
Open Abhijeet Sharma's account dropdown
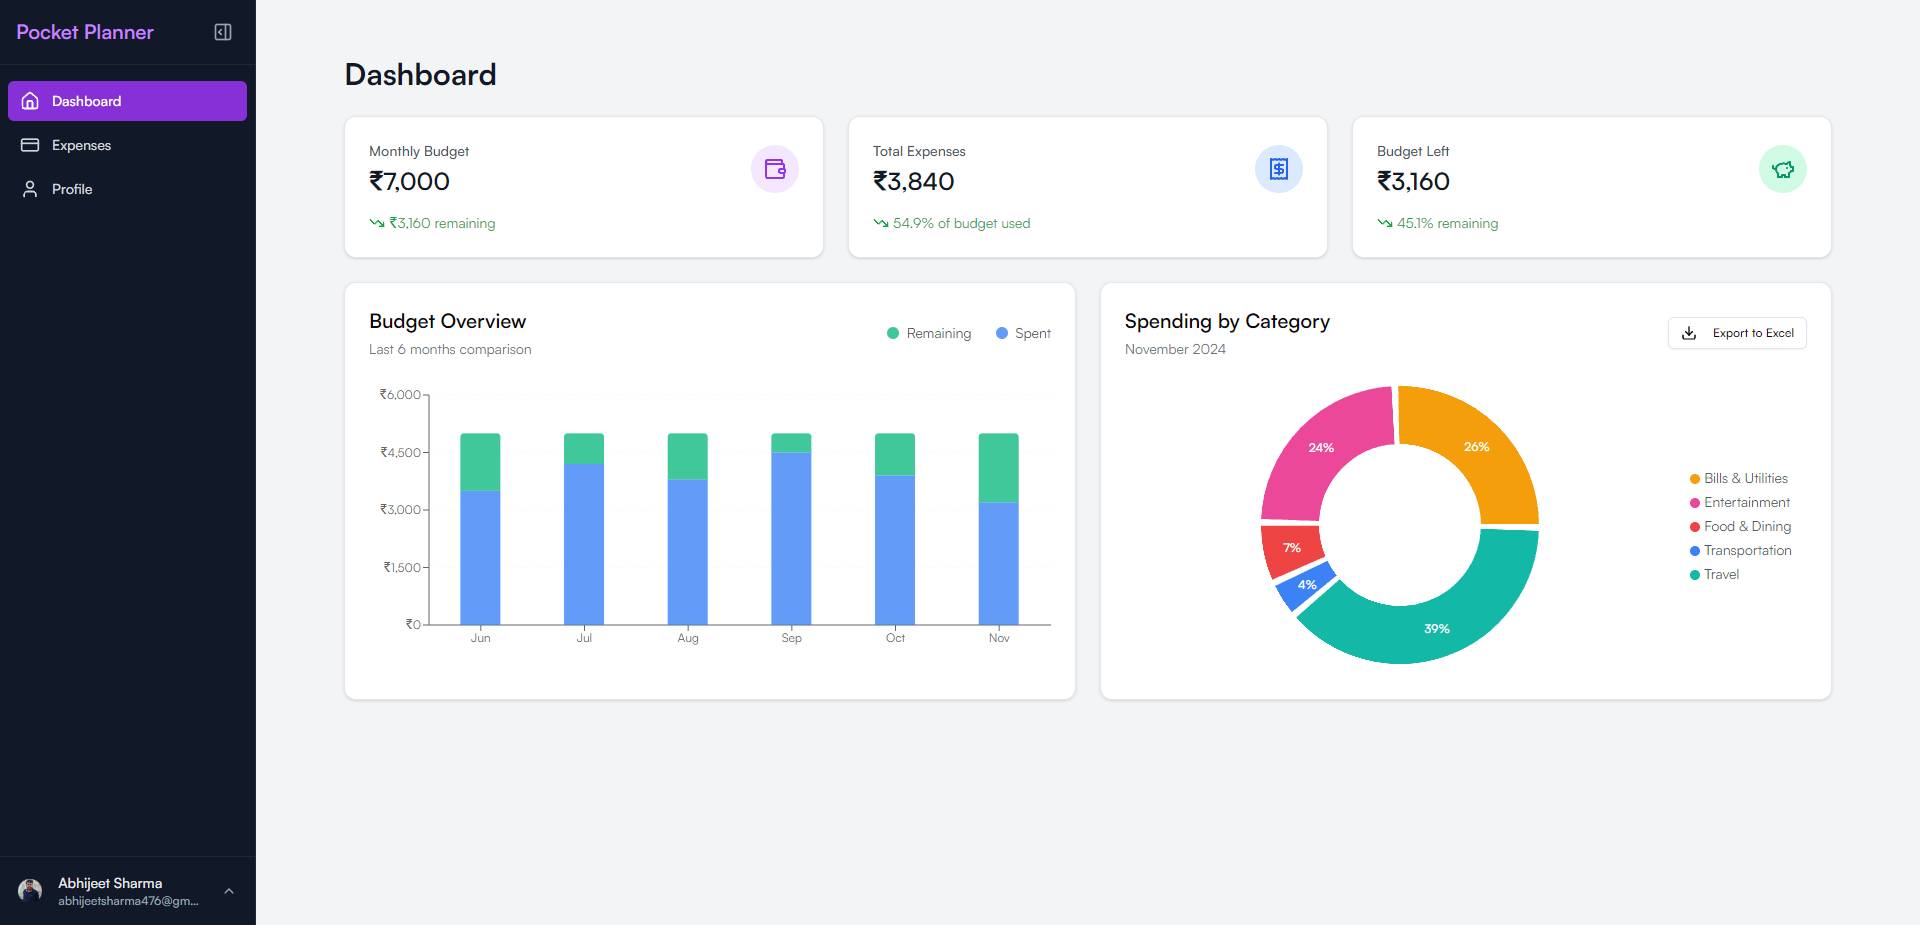click(110, 884)
